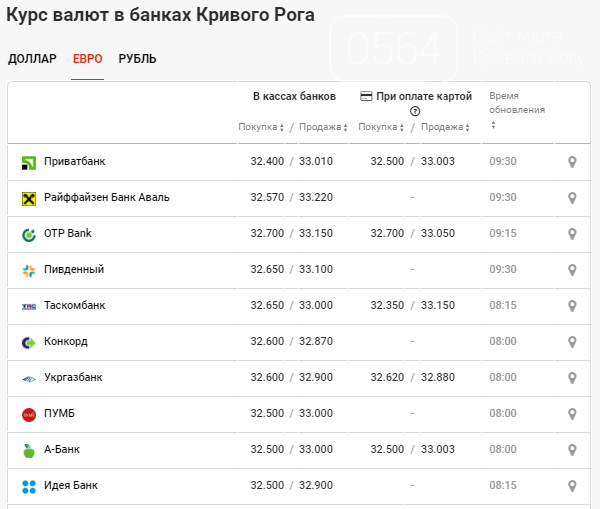Open the Таскомбанк bank link

(x=75, y=305)
